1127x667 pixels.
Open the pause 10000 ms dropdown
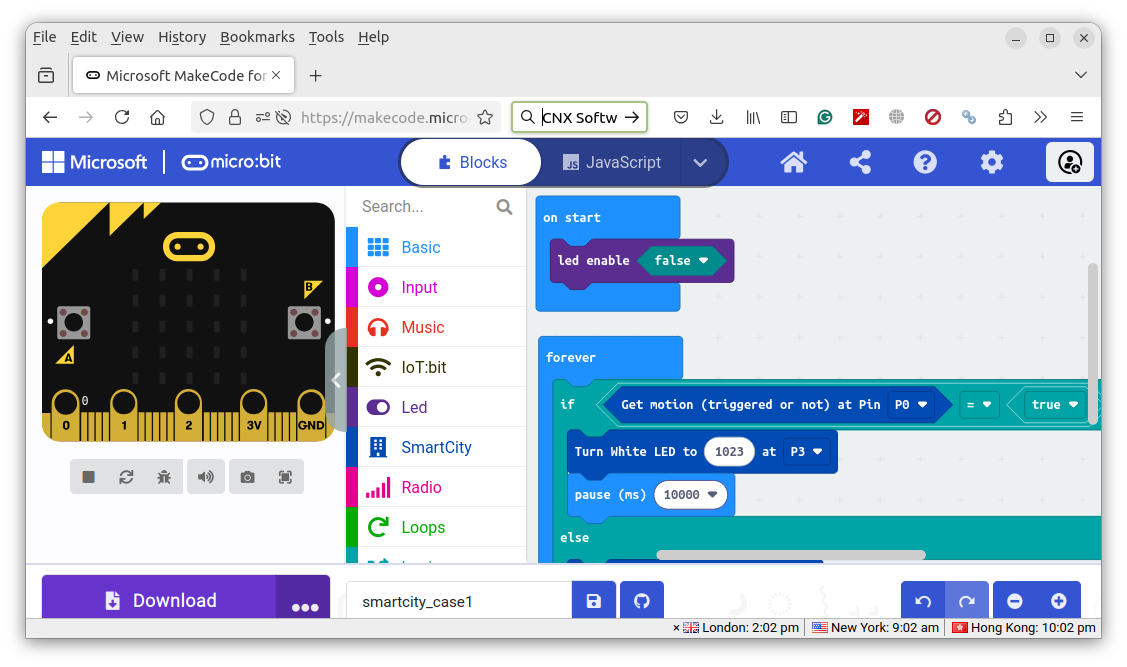pos(690,494)
